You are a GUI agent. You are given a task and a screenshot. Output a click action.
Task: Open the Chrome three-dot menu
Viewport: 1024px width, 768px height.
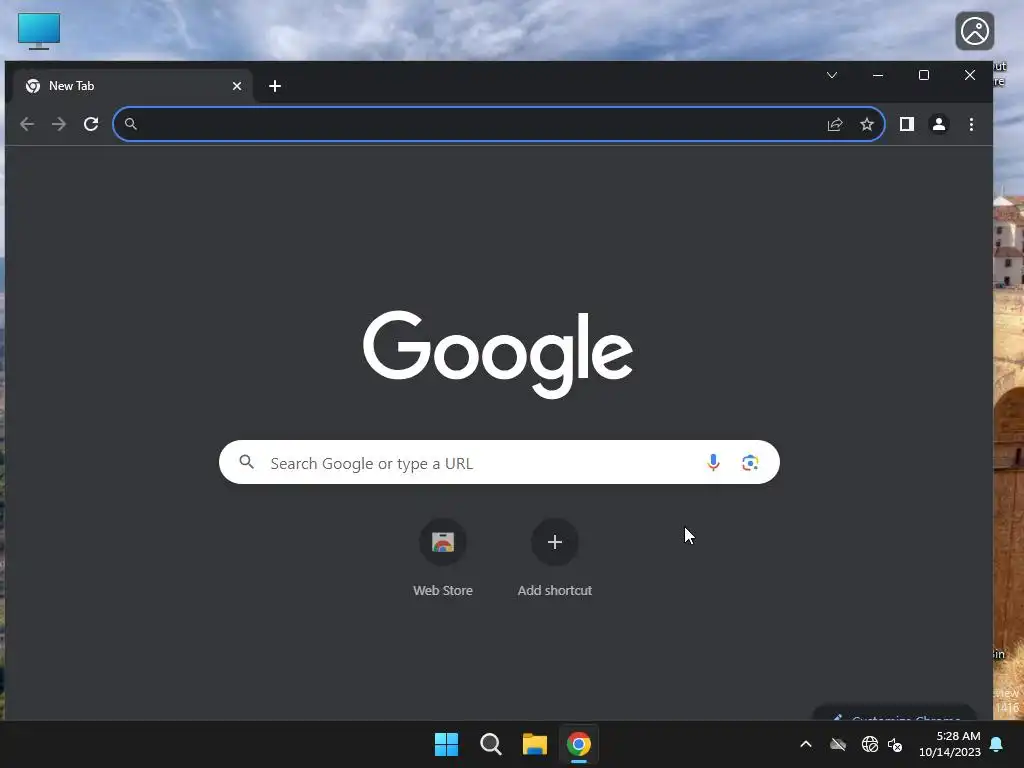pos(971,124)
